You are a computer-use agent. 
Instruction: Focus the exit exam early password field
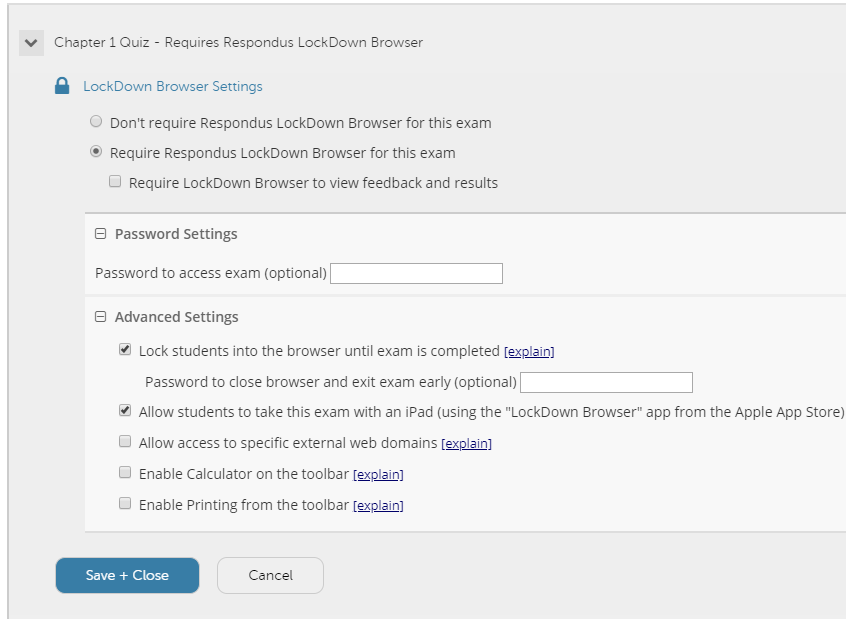coord(606,383)
